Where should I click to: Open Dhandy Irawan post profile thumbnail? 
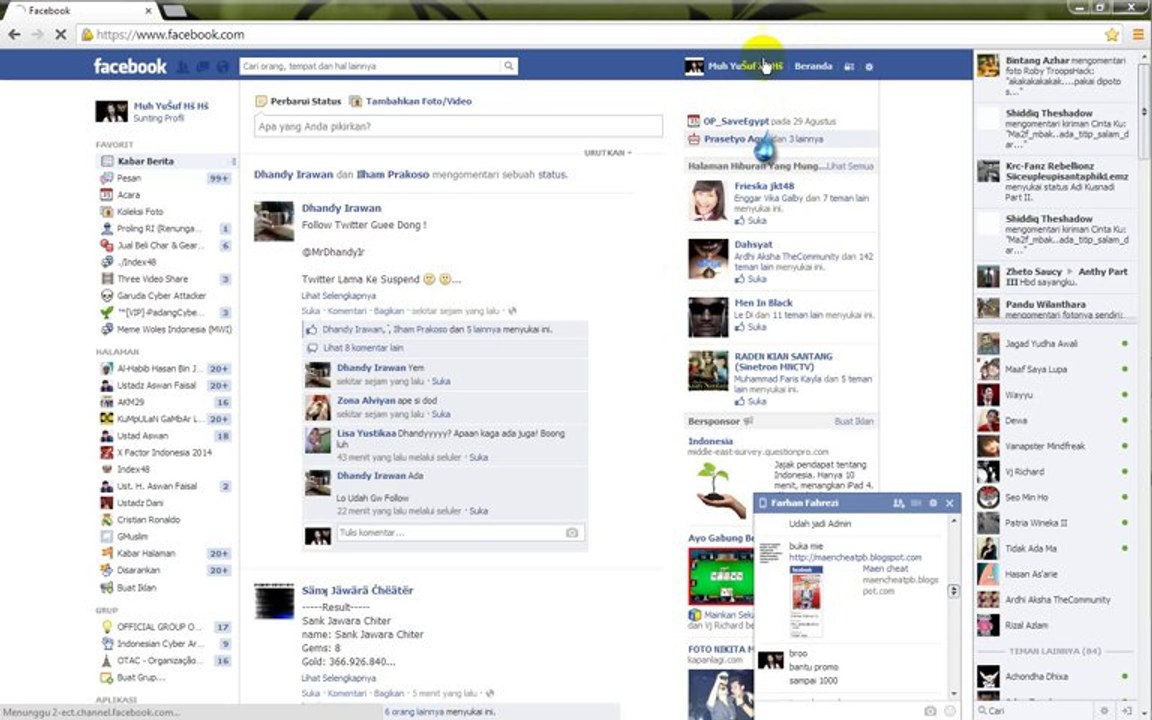(273, 221)
